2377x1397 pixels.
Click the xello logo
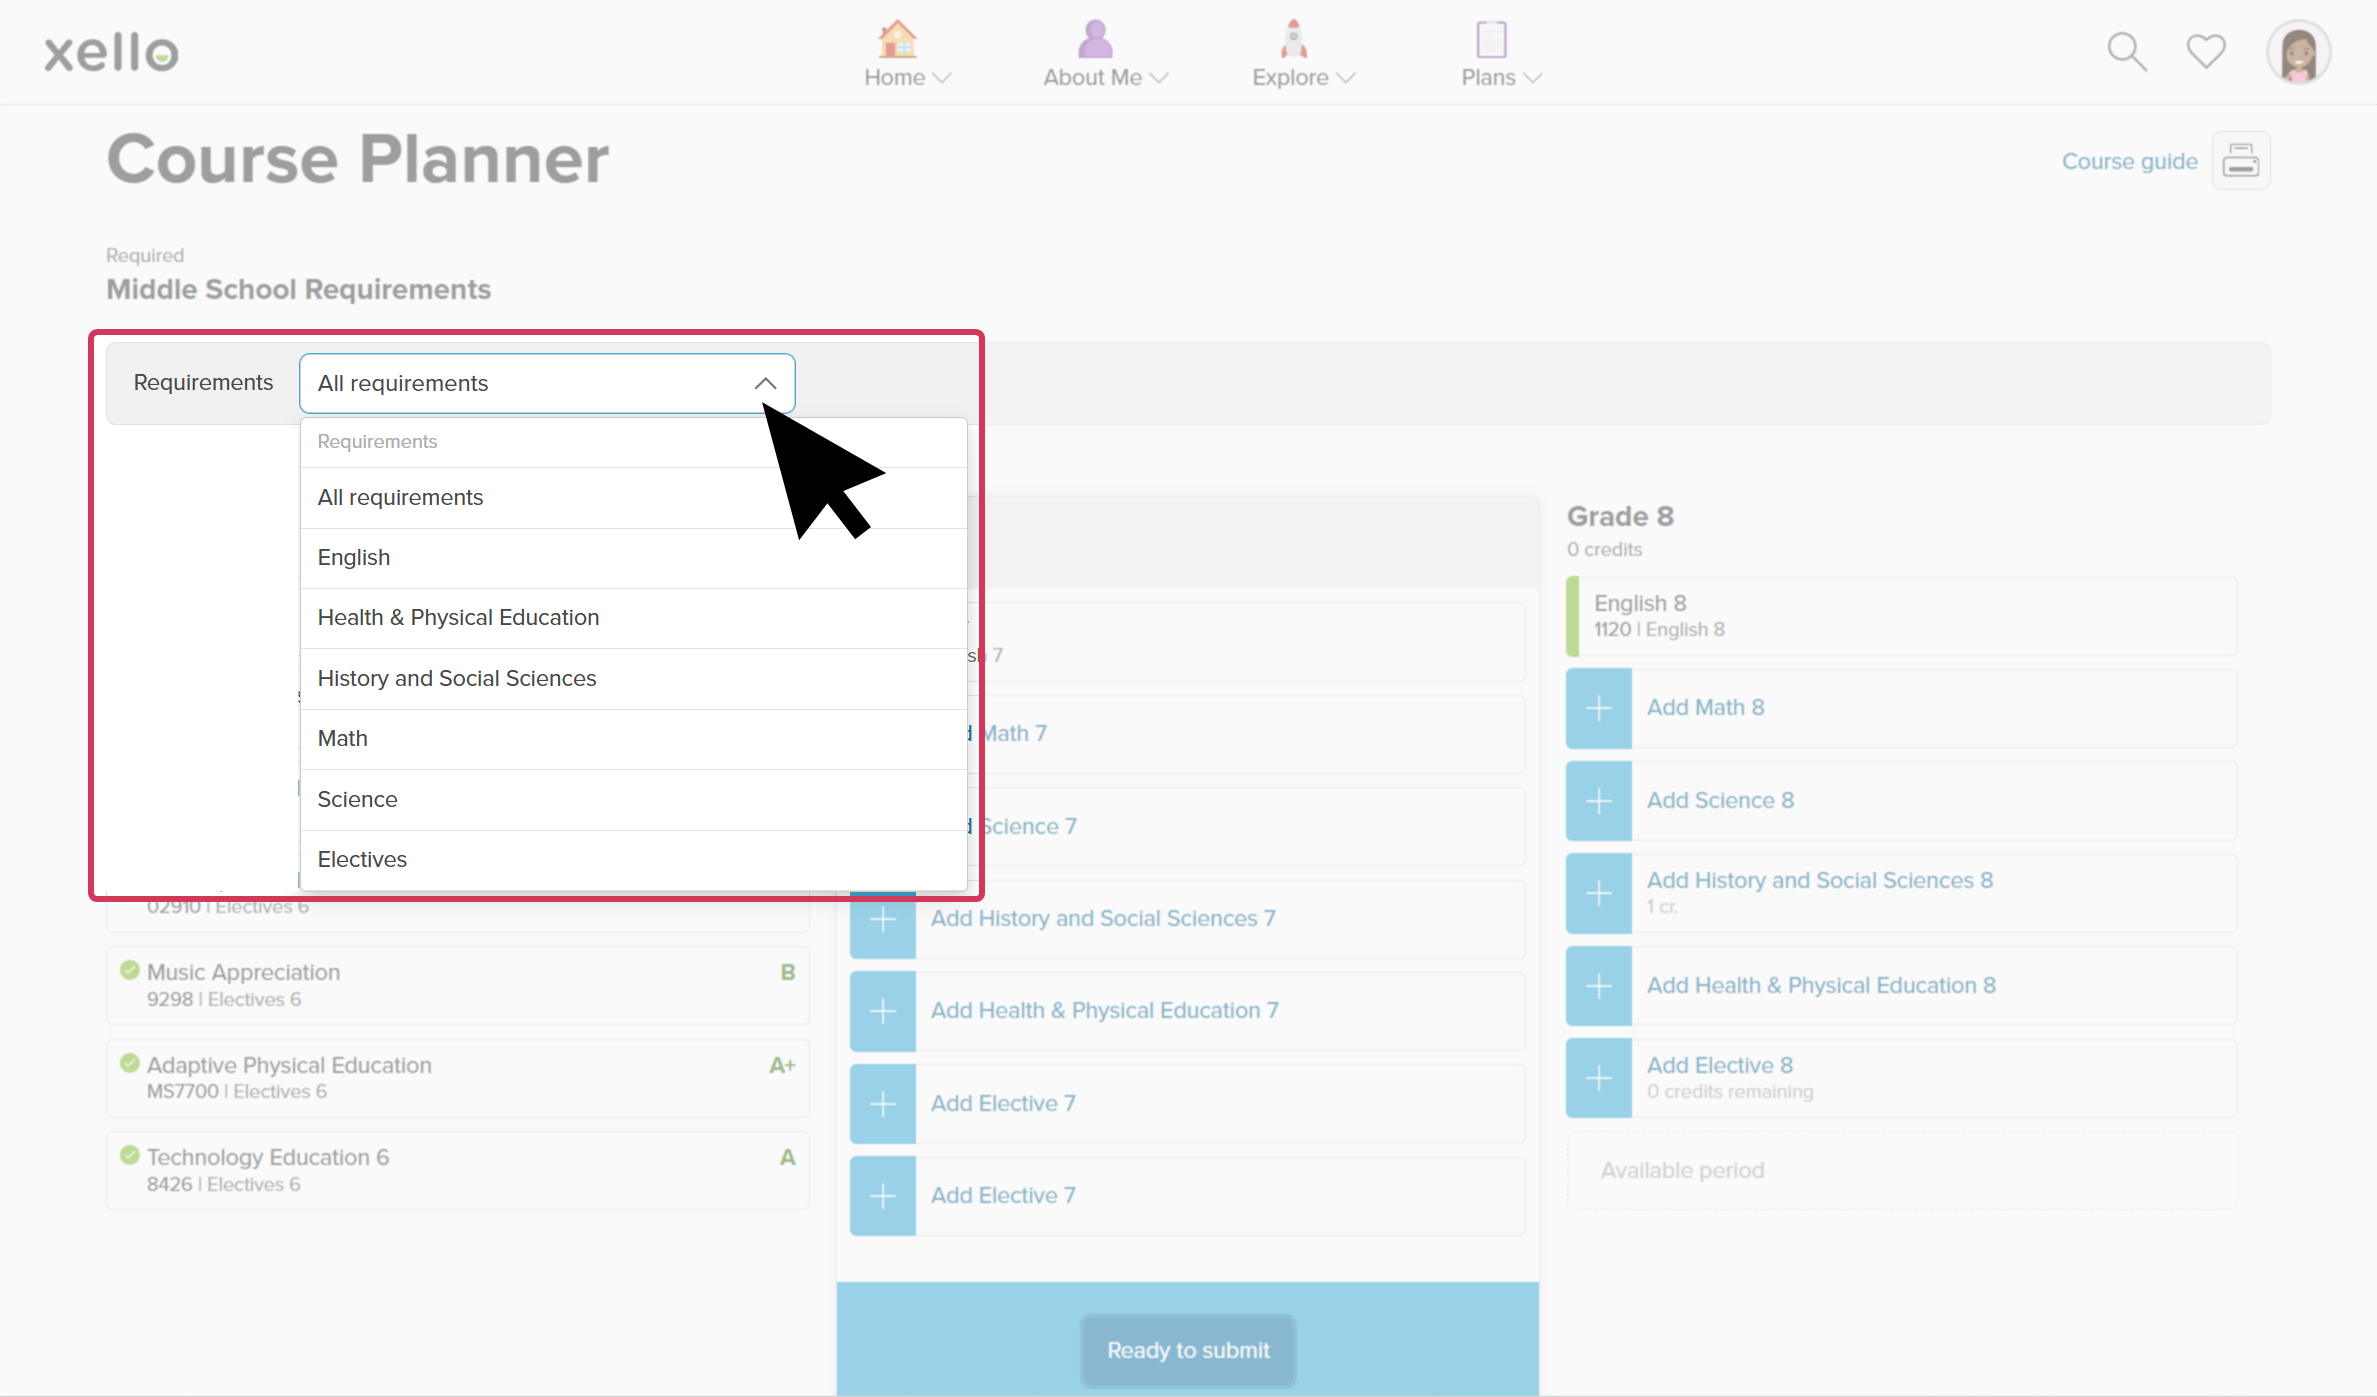[112, 52]
